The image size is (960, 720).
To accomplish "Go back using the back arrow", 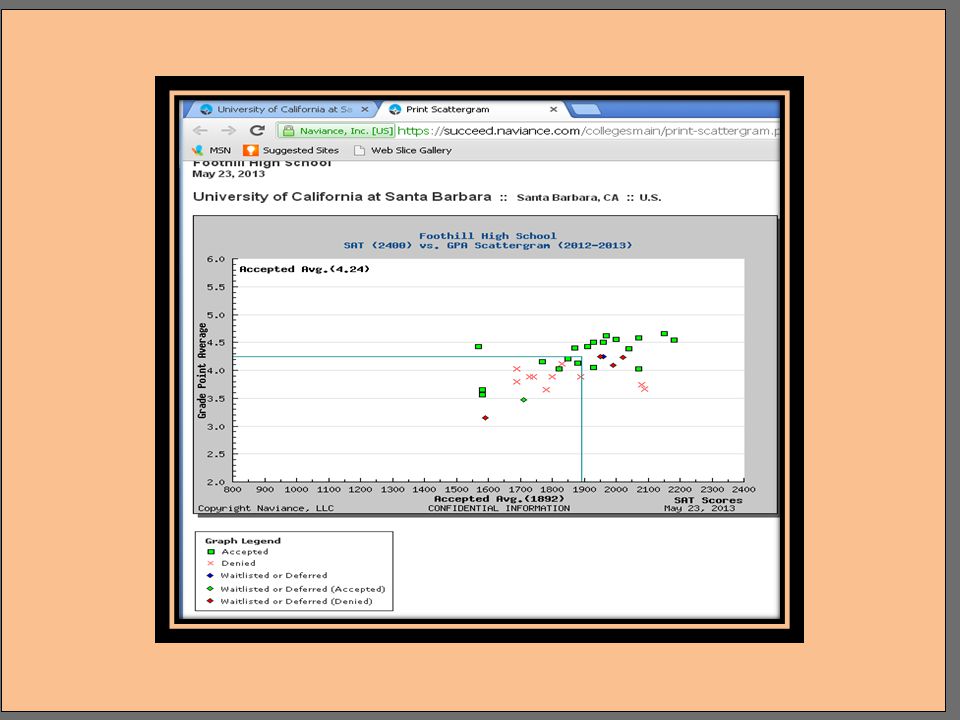I will coord(200,130).
